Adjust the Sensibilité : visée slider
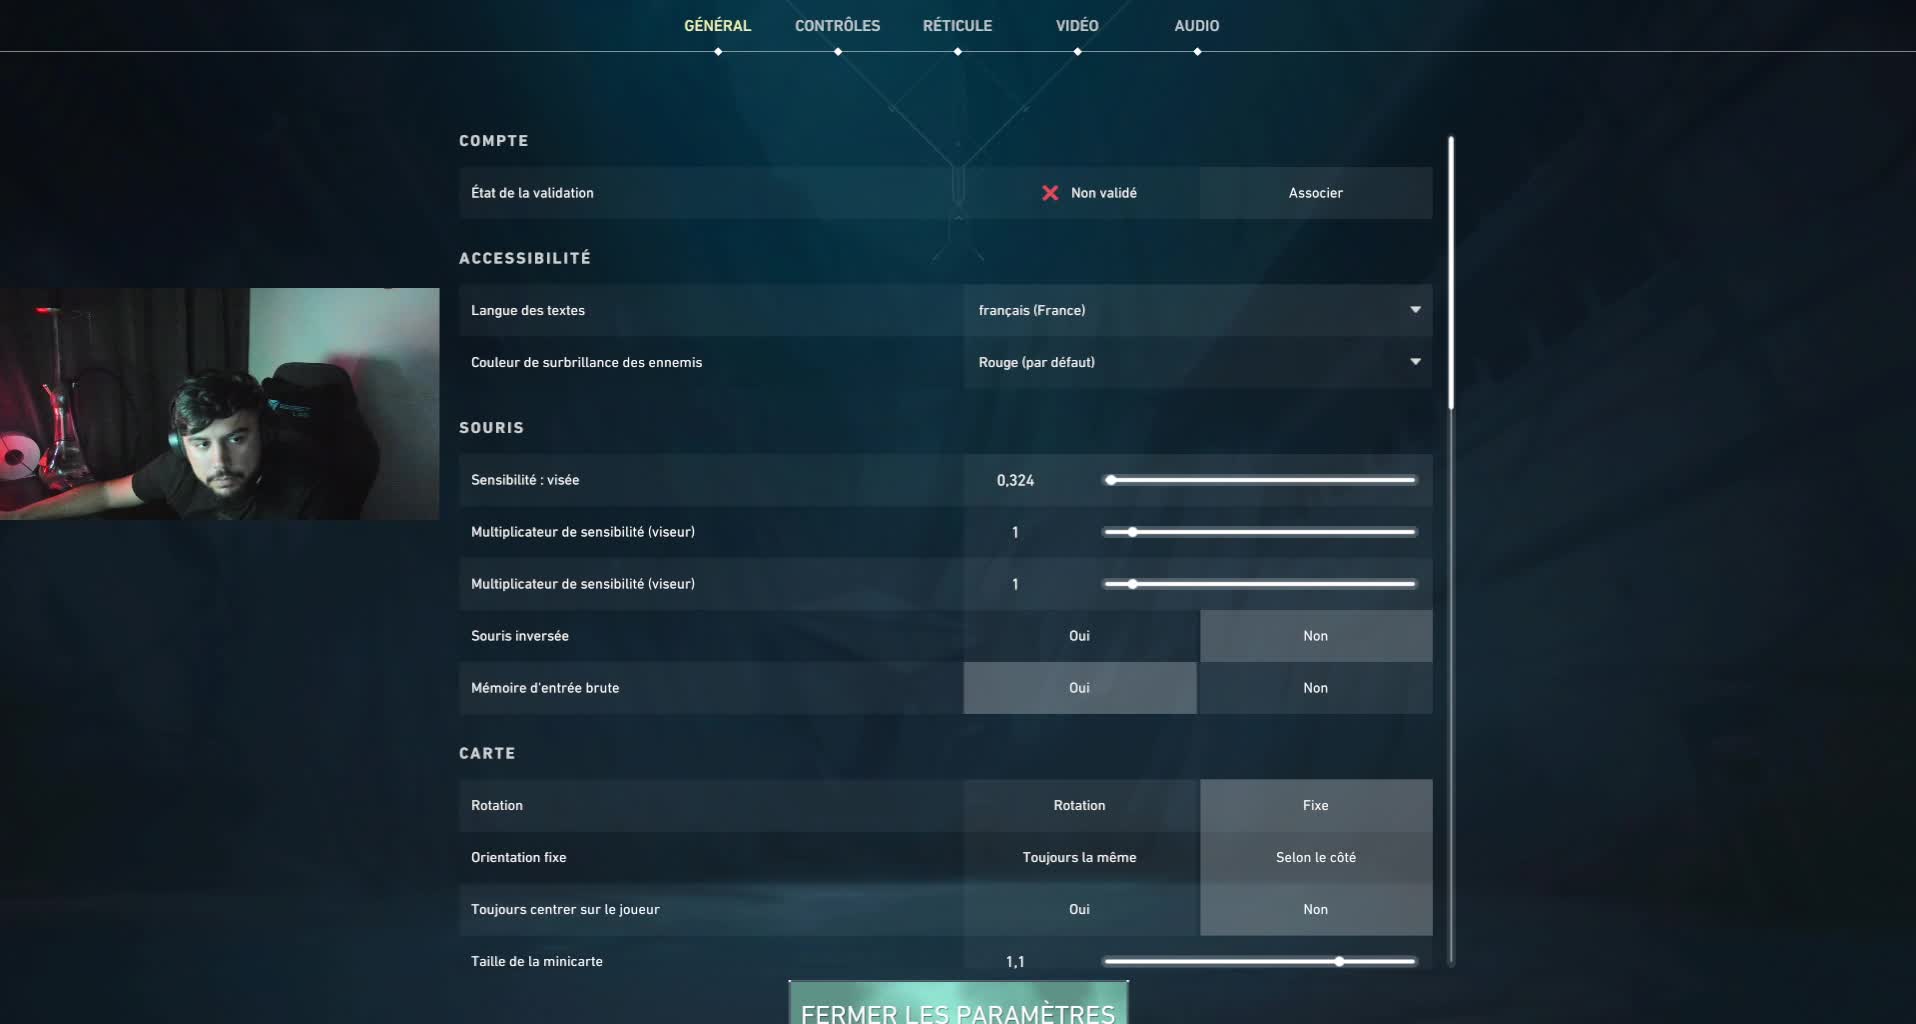 (x=1260, y=480)
